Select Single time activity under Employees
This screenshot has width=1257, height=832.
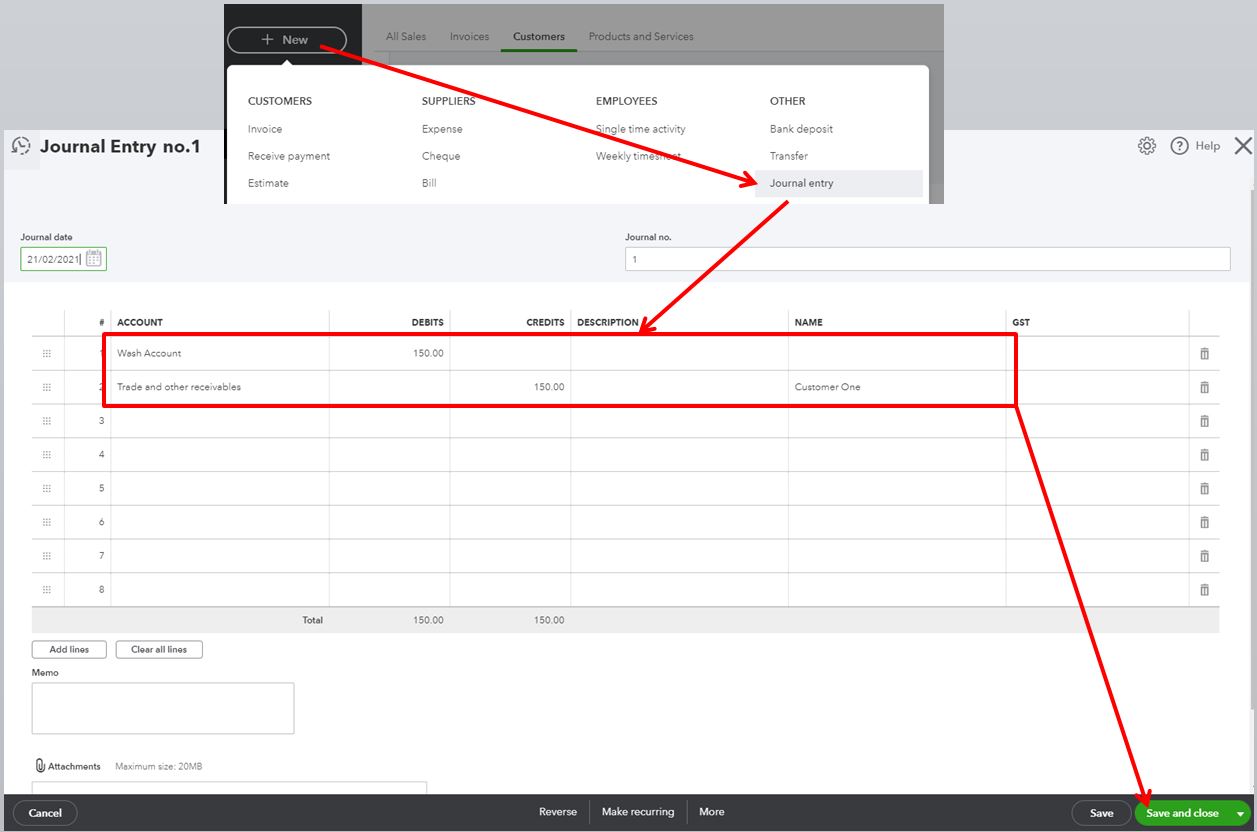(x=641, y=129)
